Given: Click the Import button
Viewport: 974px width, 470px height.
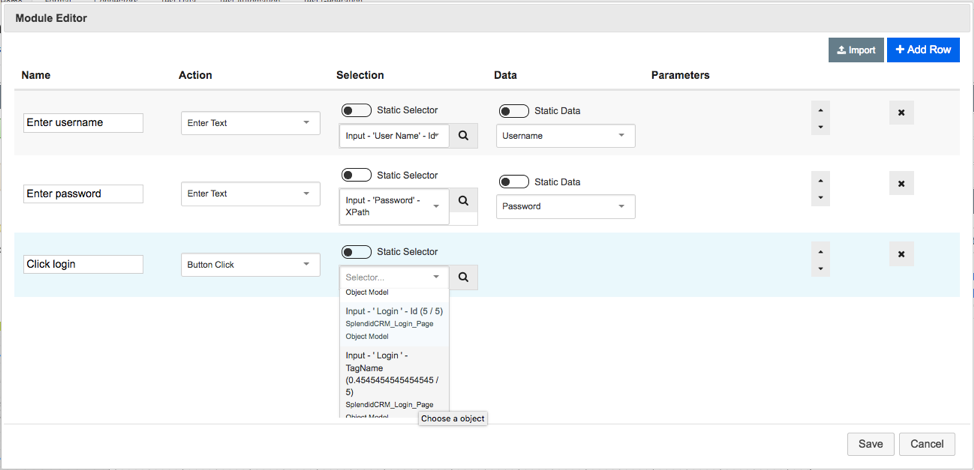Looking at the screenshot, I should pos(856,50).
